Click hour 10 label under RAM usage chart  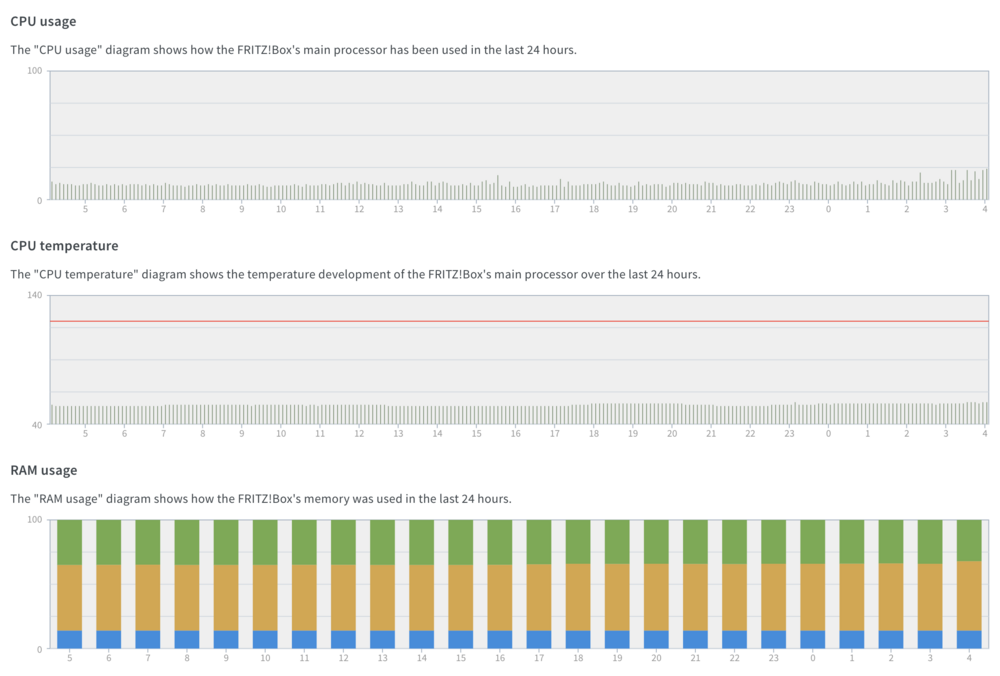[265, 658]
